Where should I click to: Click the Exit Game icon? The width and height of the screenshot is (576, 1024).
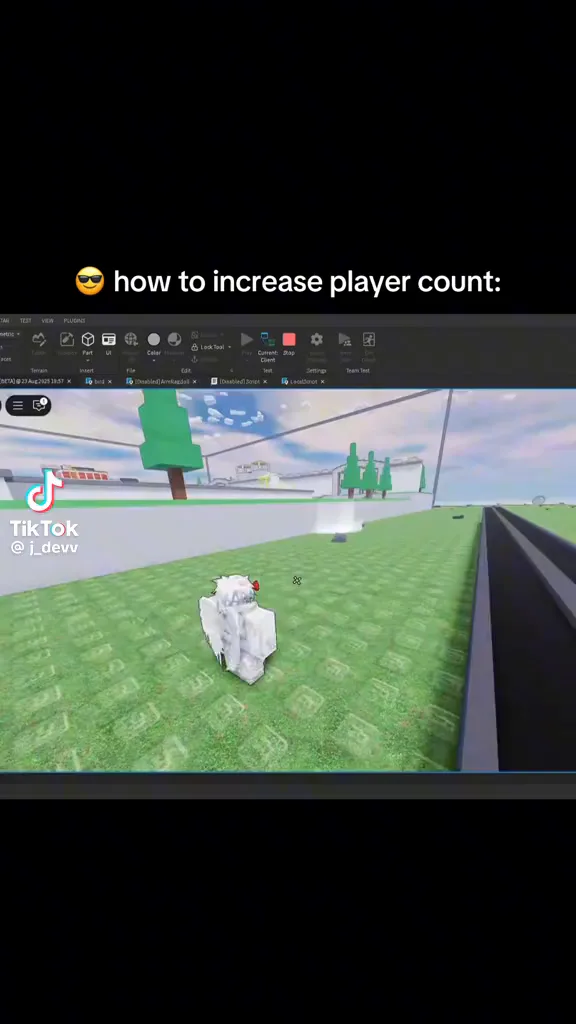369,339
